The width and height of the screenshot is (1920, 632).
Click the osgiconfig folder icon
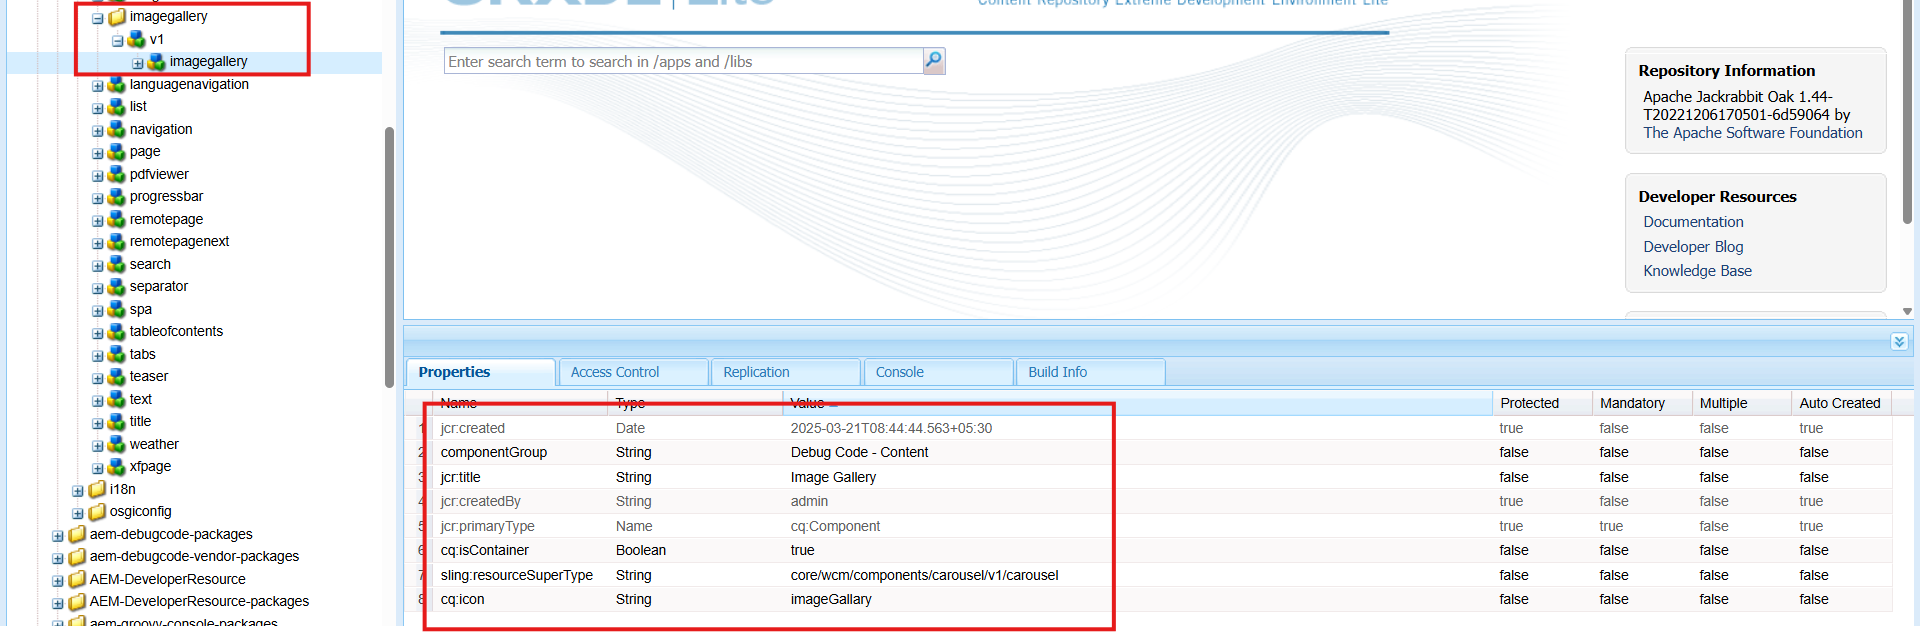tap(97, 512)
